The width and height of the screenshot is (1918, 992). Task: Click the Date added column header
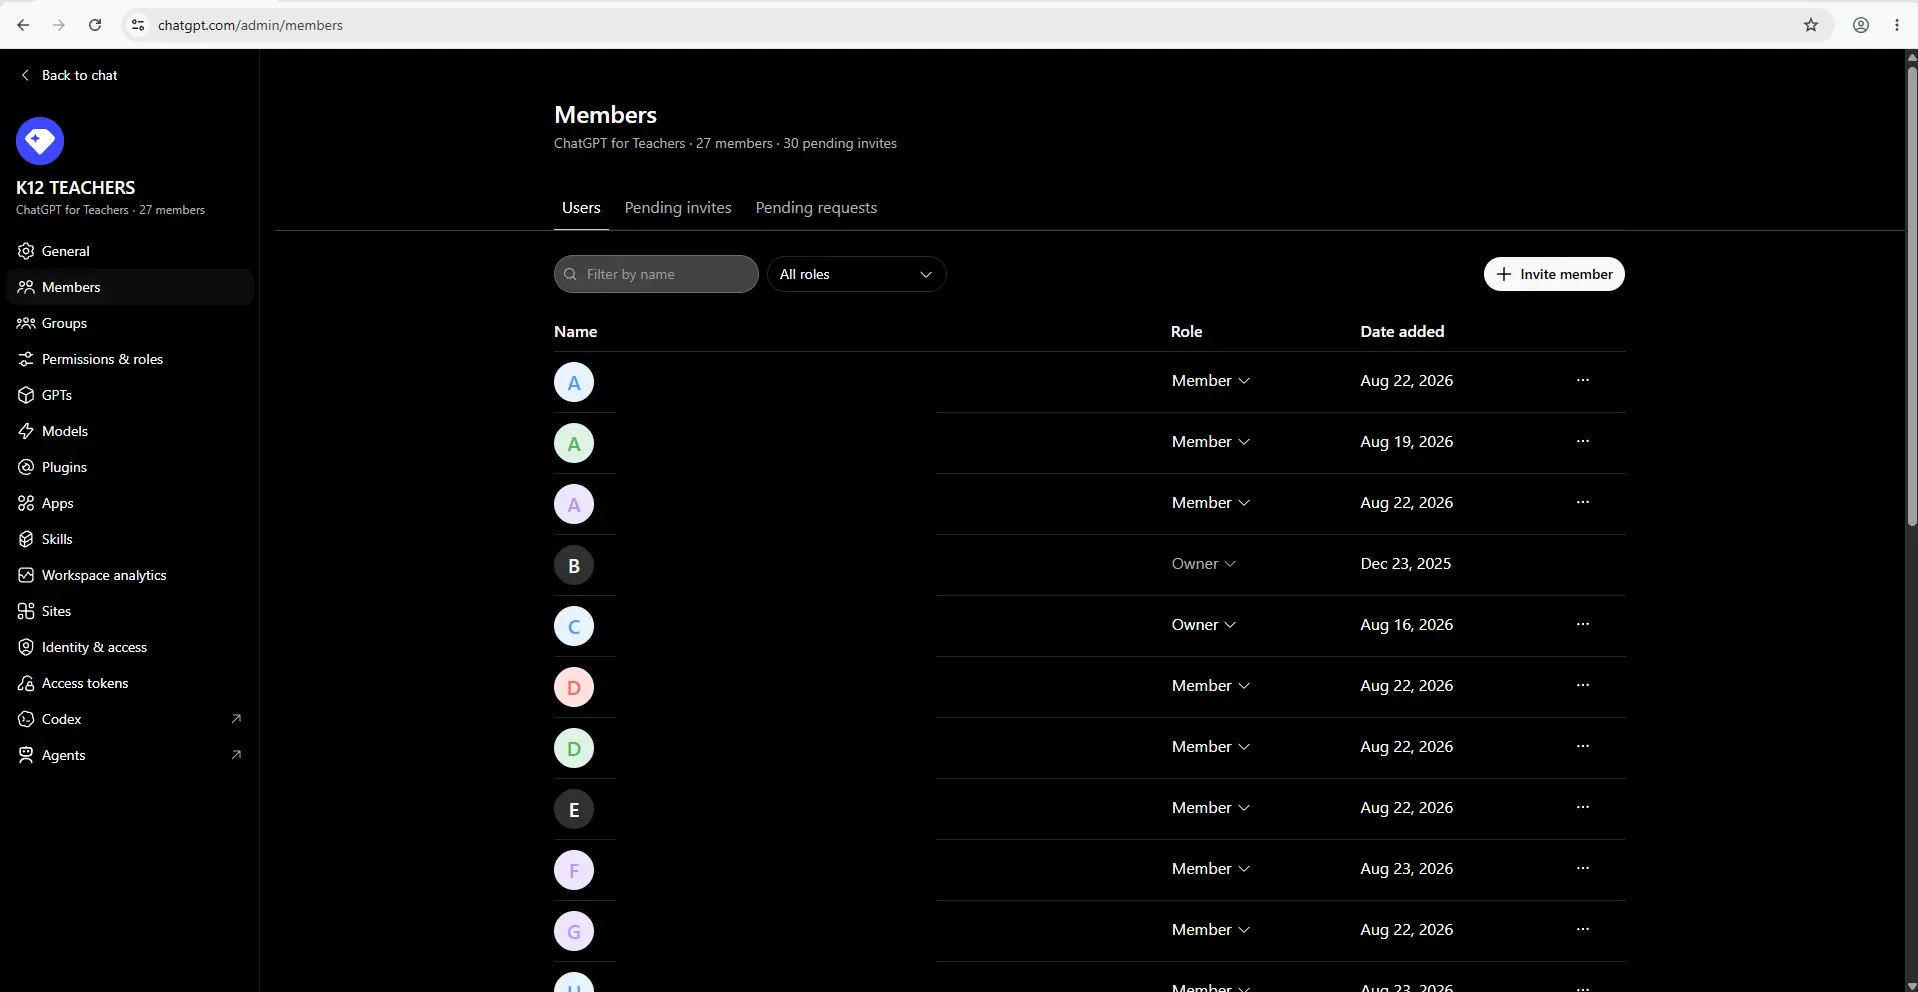1402,331
